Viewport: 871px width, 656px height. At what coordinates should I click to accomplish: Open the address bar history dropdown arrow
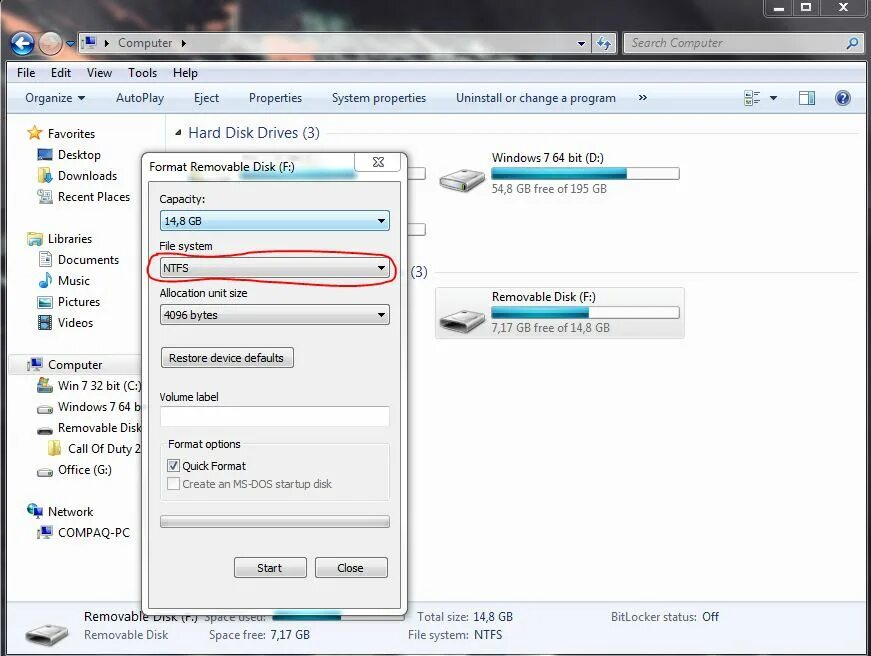pos(581,43)
